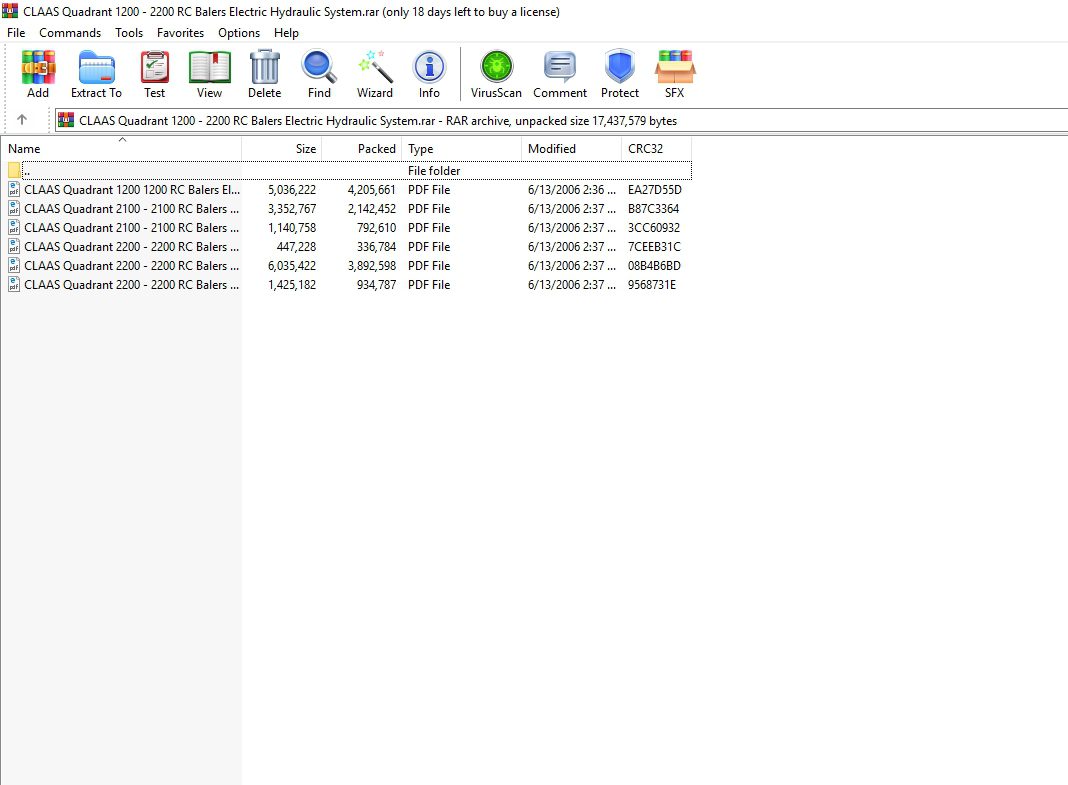This screenshot has width=1068, height=785.
Task: Click the Delete trash can icon
Action: coord(264,67)
